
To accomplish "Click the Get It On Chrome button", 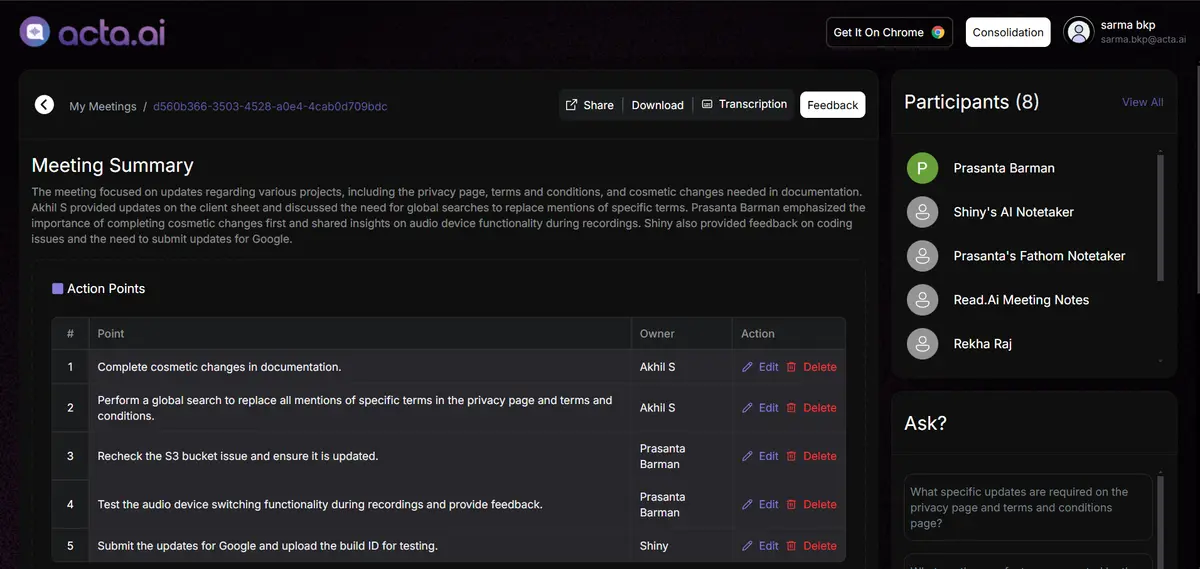I will pyautogui.click(x=888, y=32).
